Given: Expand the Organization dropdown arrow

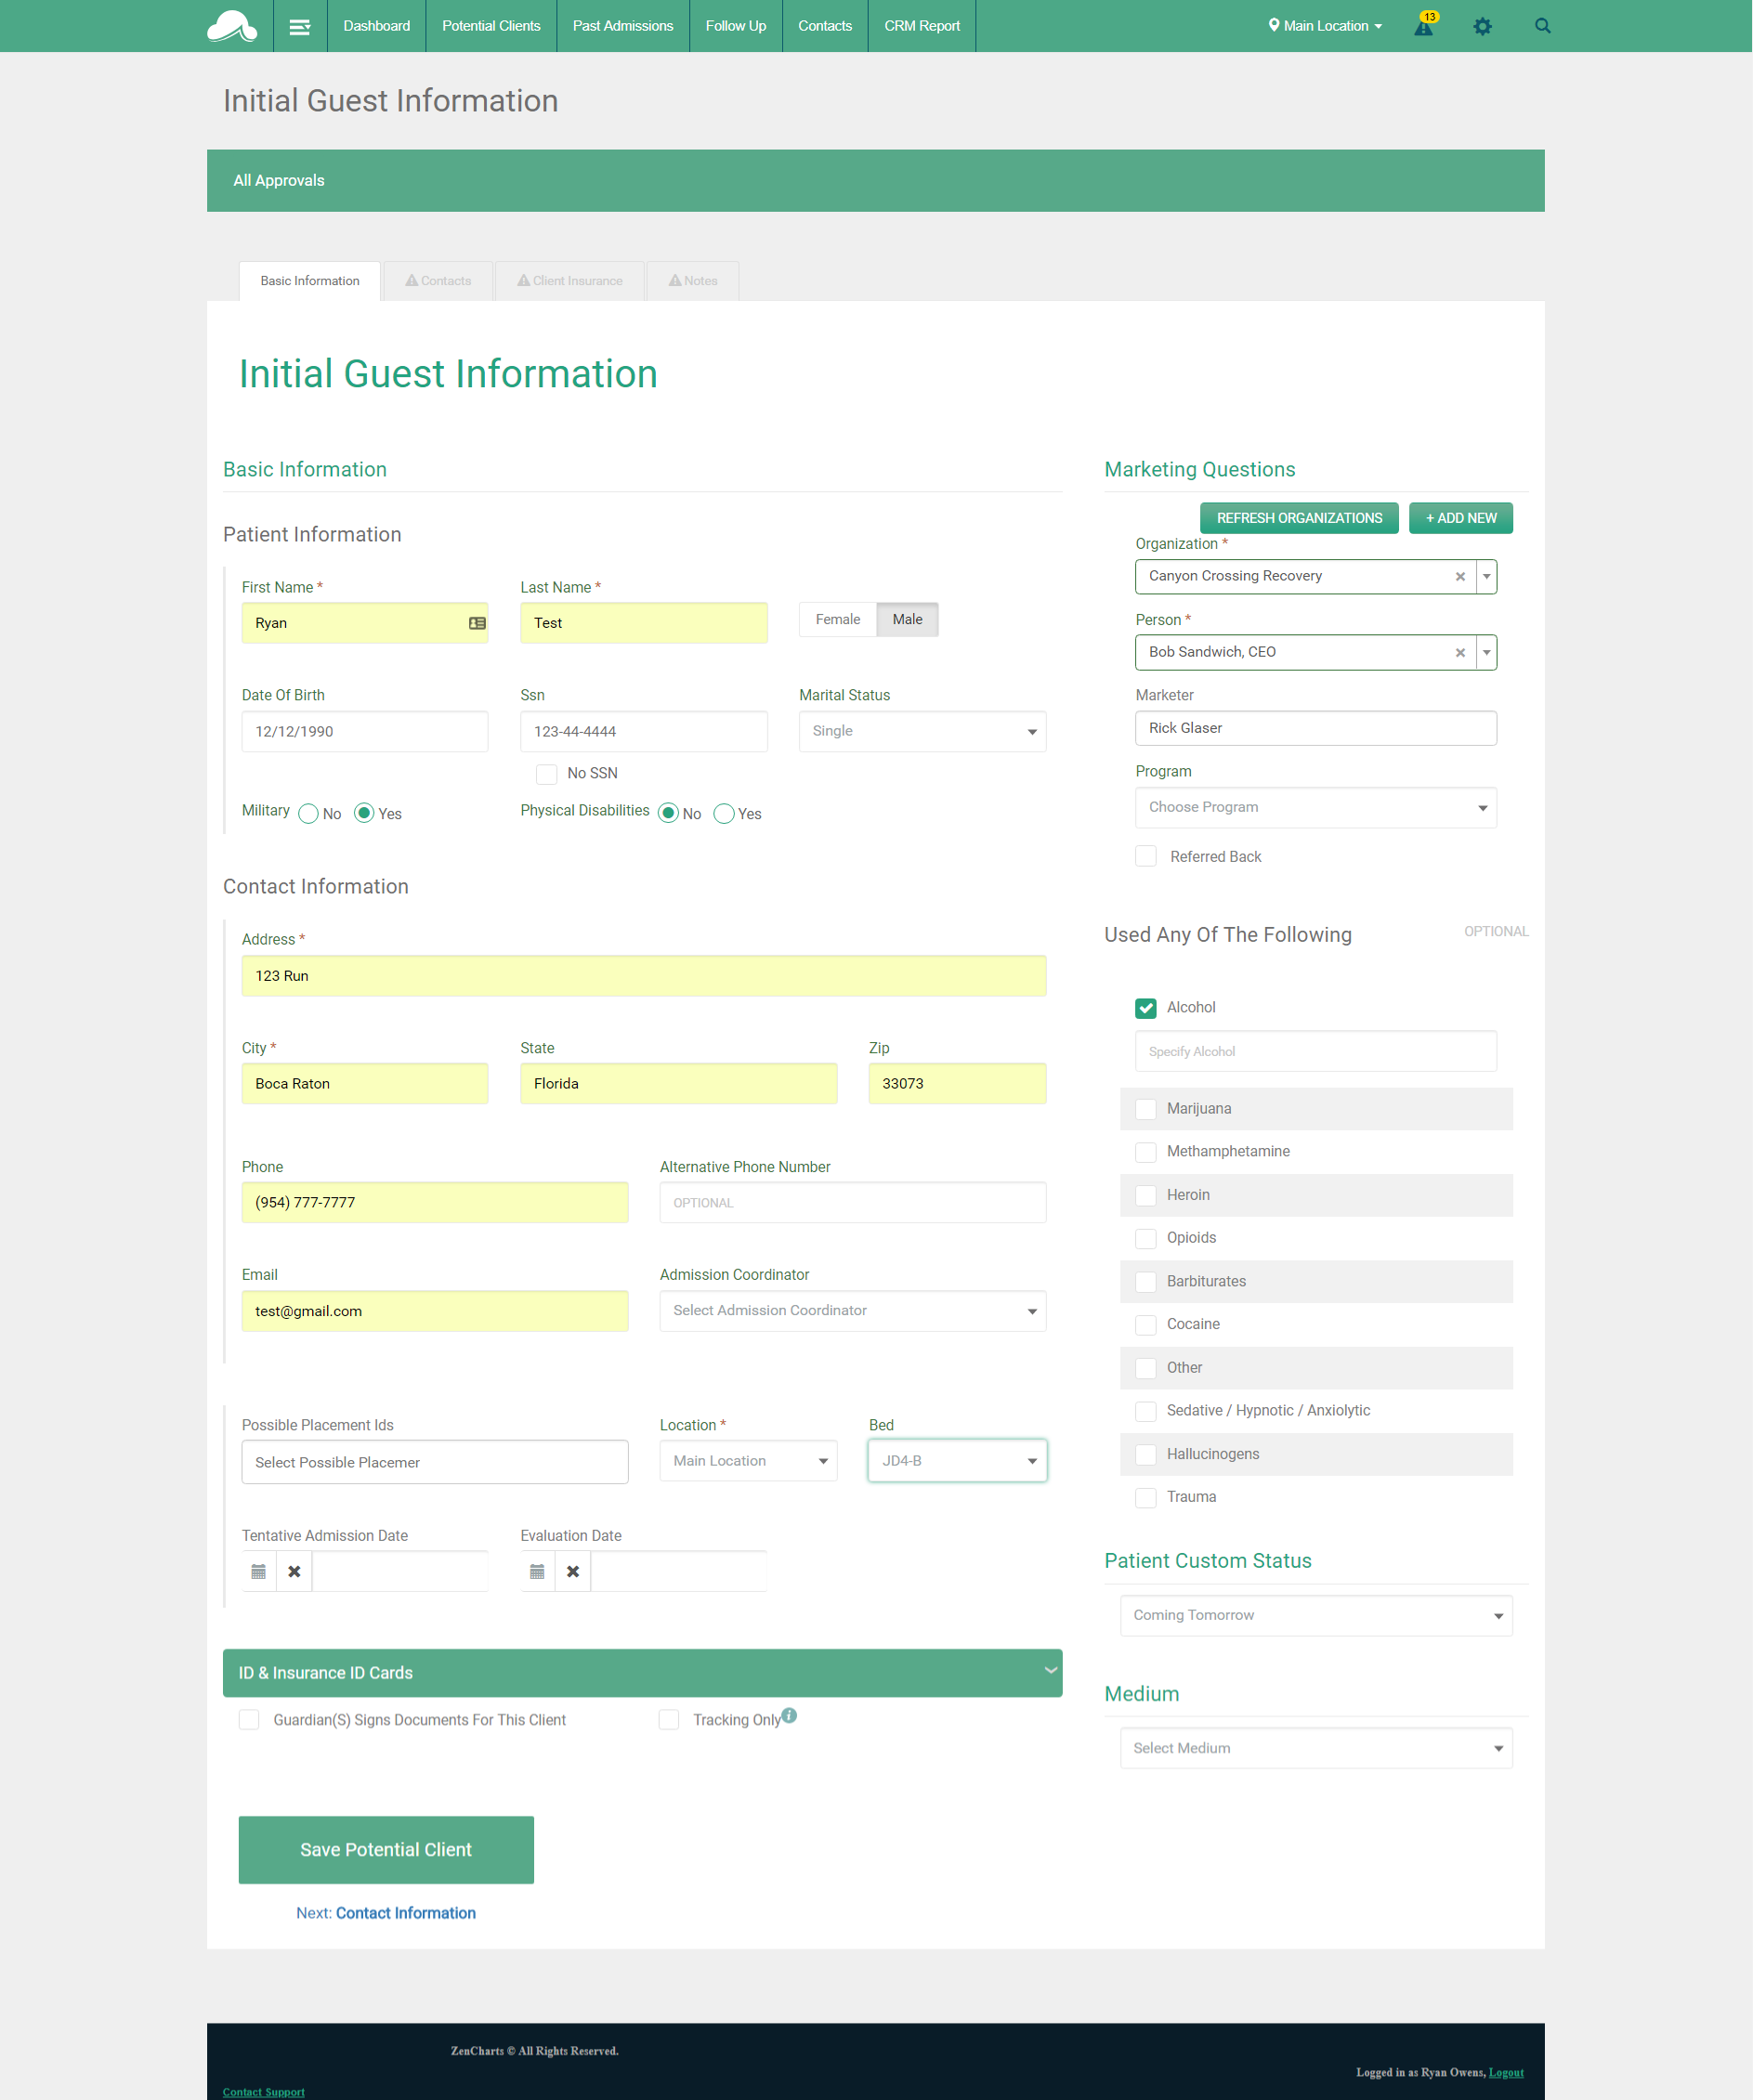Looking at the screenshot, I should click(1487, 577).
